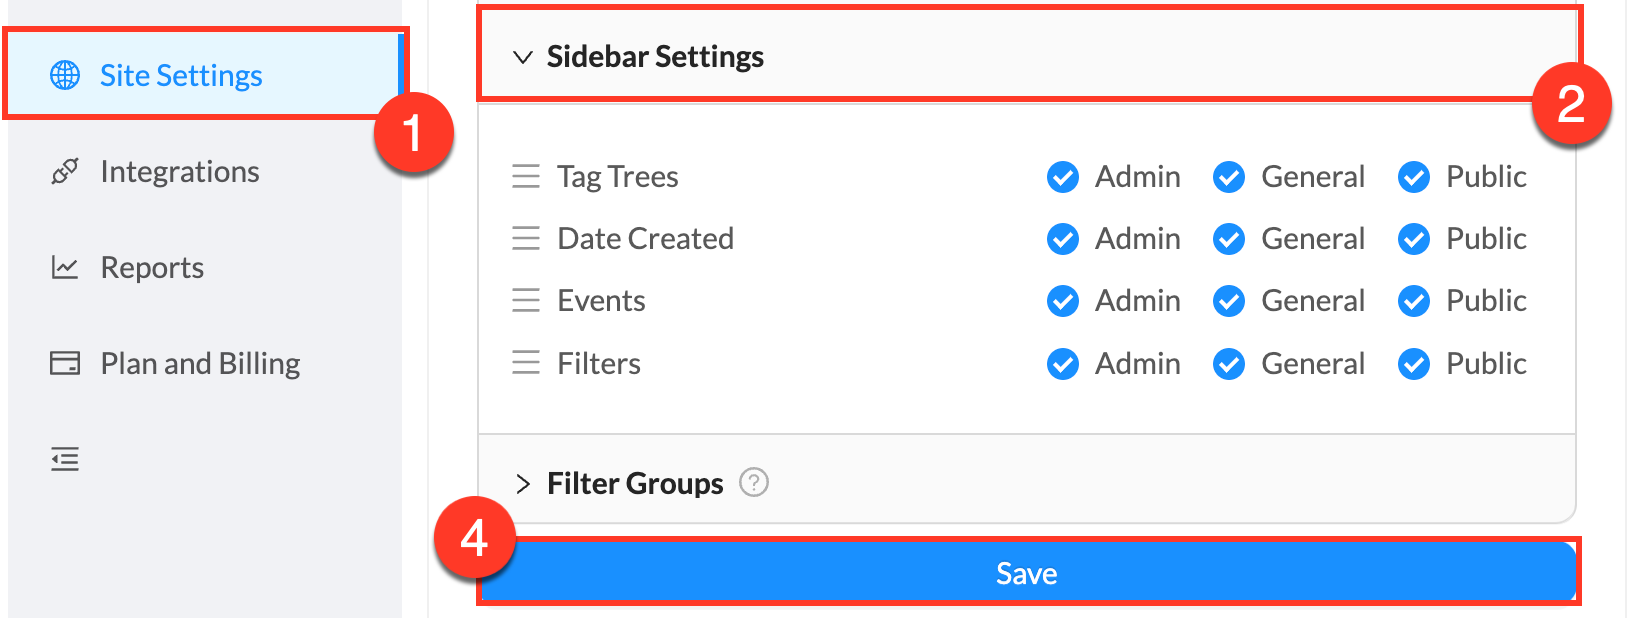The image size is (1630, 618).
Task: Disable Public visibility for Tag Trees
Action: tap(1413, 177)
